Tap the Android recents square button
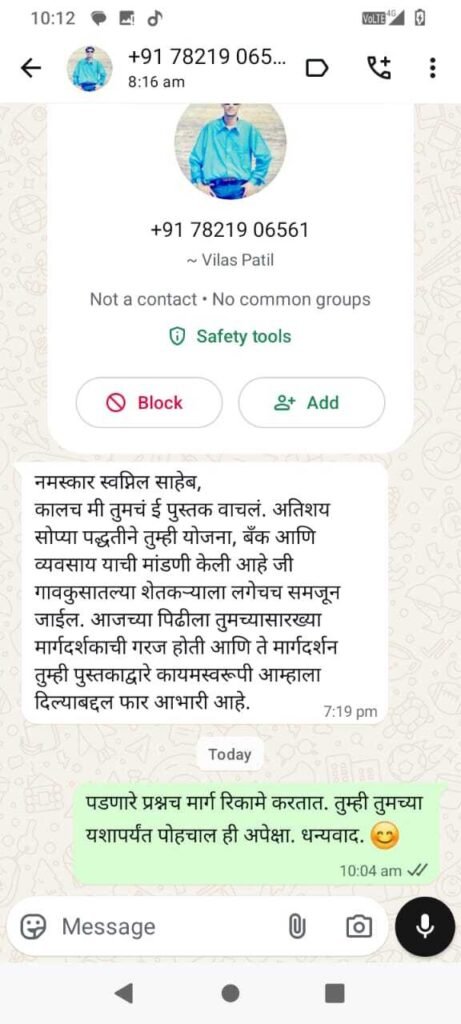The height and width of the screenshot is (1024, 461). [334, 993]
